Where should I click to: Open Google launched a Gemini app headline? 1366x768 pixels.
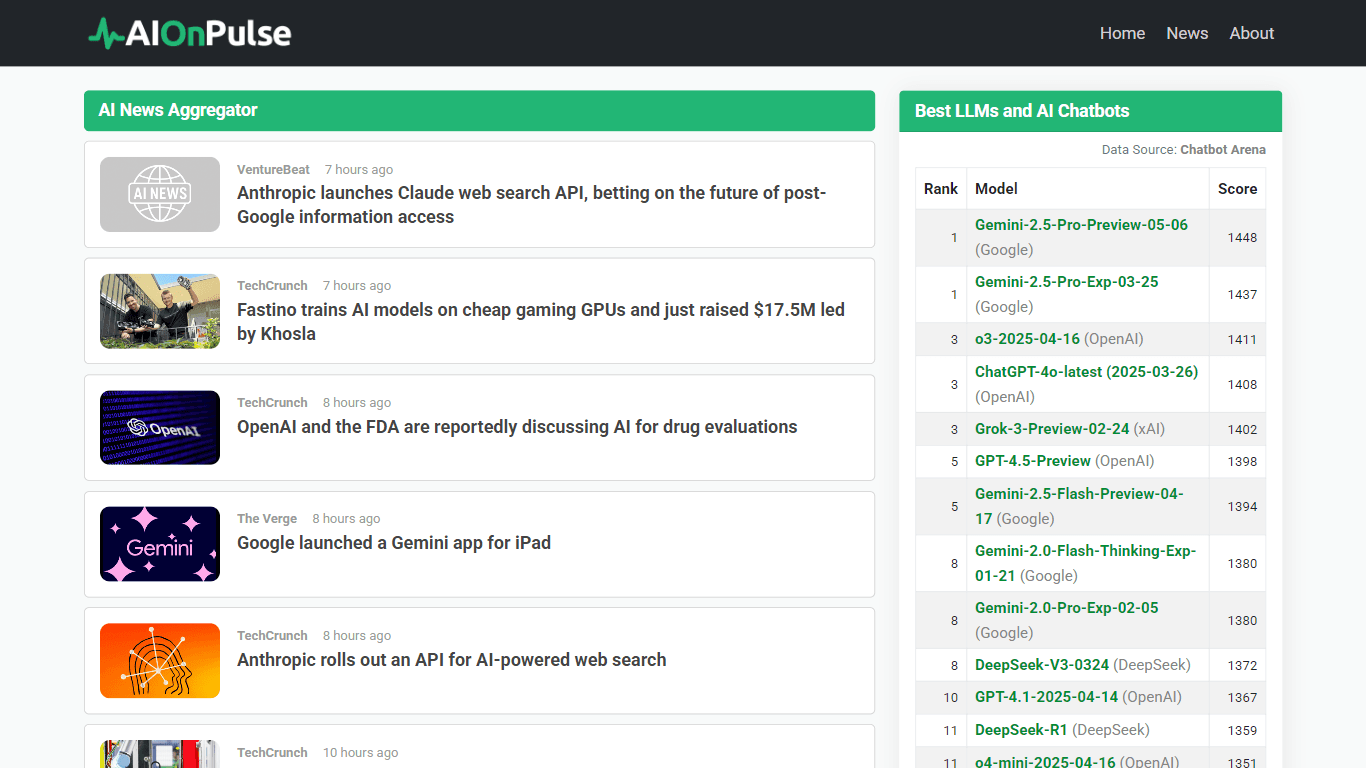coord(394,543)
